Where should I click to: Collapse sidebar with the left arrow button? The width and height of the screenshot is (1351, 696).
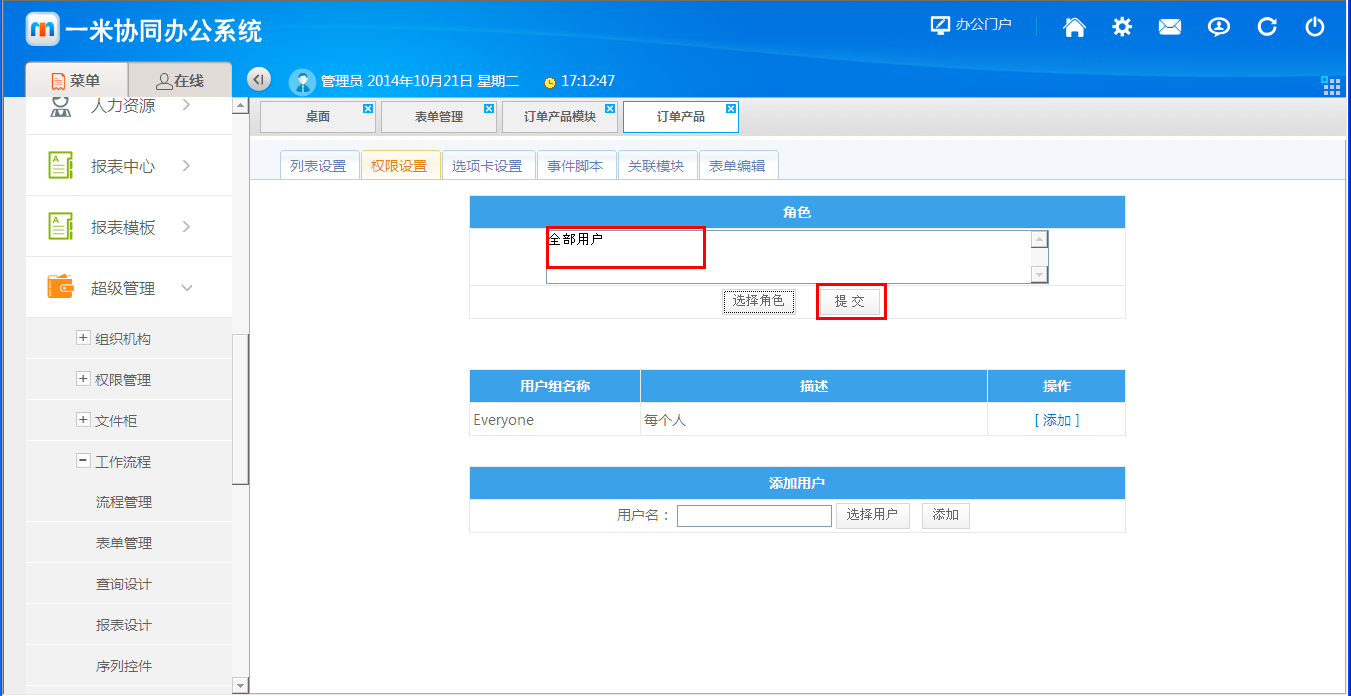click(x=258, y=79)
